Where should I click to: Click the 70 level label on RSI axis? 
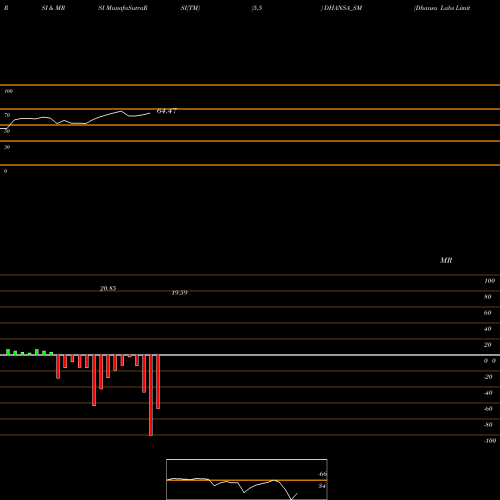[x=7, y=115]
